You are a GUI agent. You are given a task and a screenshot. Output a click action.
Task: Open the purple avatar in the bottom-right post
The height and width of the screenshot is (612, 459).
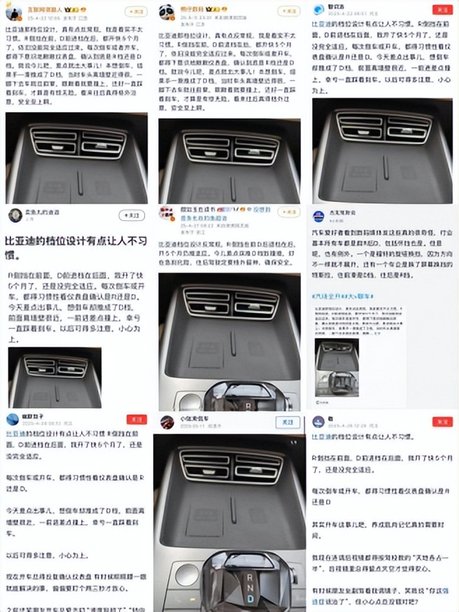click(318, 422)
